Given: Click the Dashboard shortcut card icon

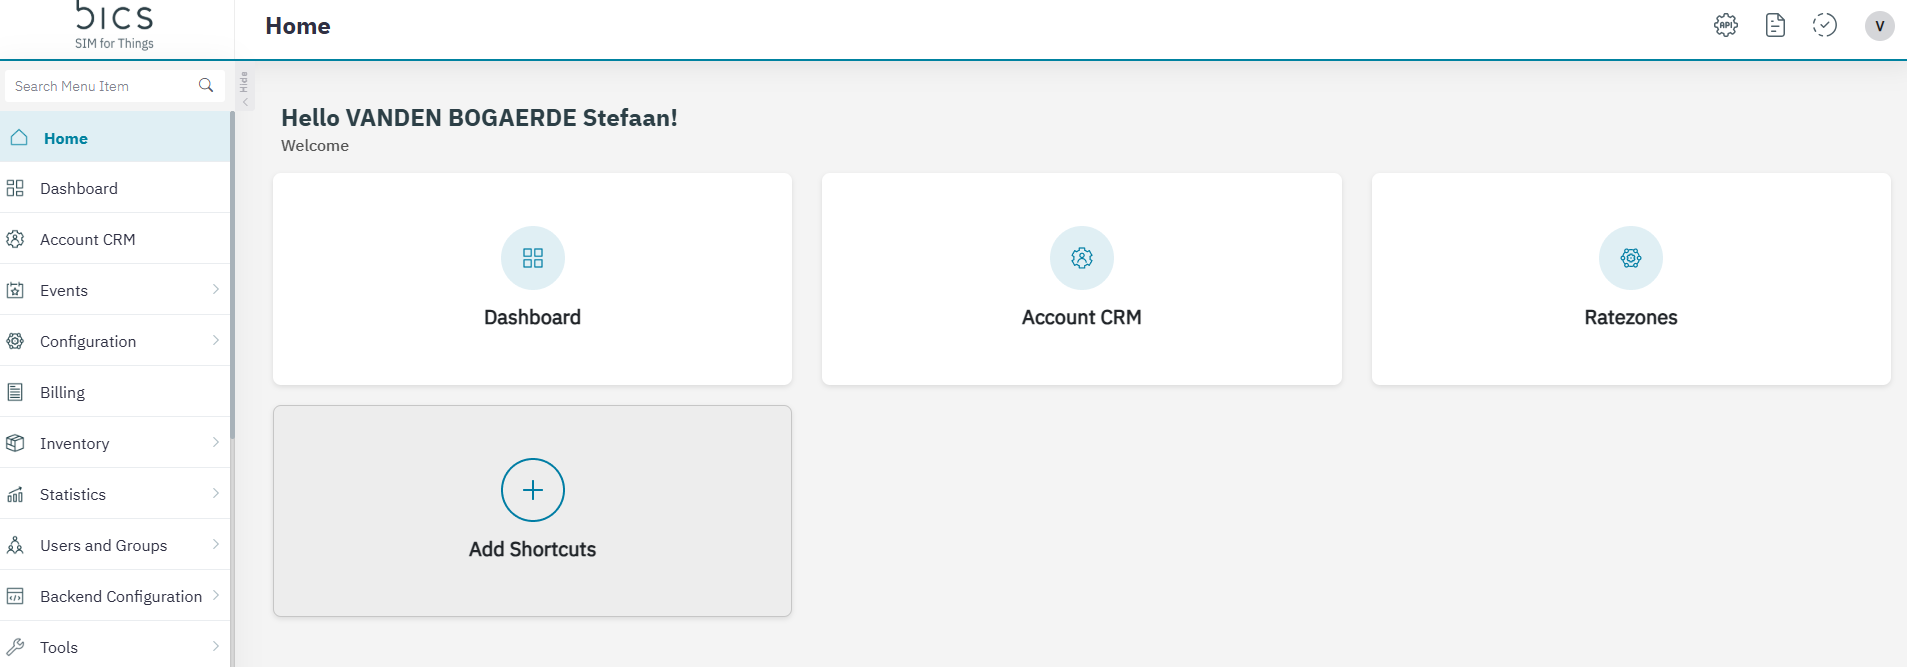Looking at the screenshot, I should pos(532,258).
